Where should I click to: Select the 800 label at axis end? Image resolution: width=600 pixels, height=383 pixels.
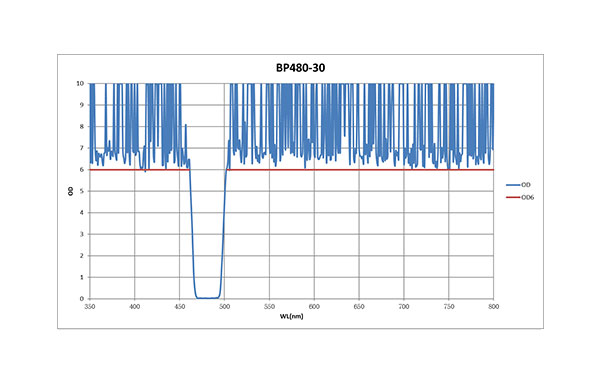pyautogui.click(x=494, y=306)
